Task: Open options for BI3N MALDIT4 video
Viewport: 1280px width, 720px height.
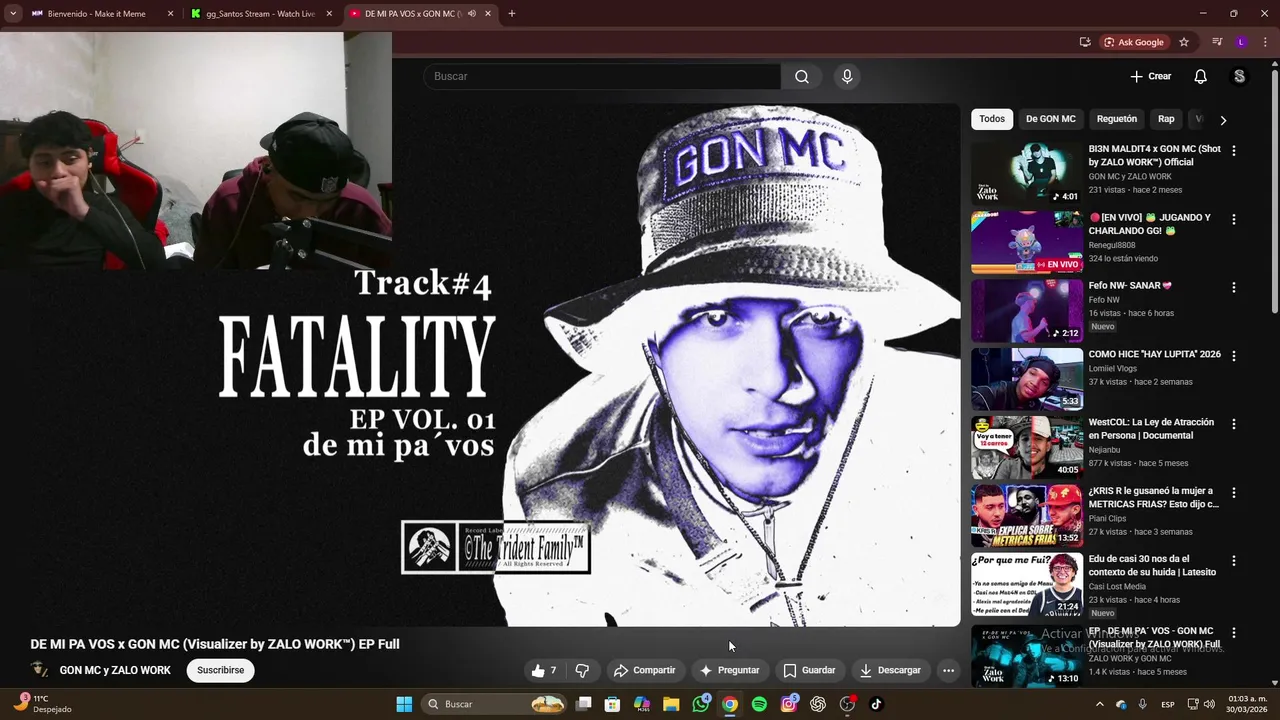Action: pos(1233,150)
